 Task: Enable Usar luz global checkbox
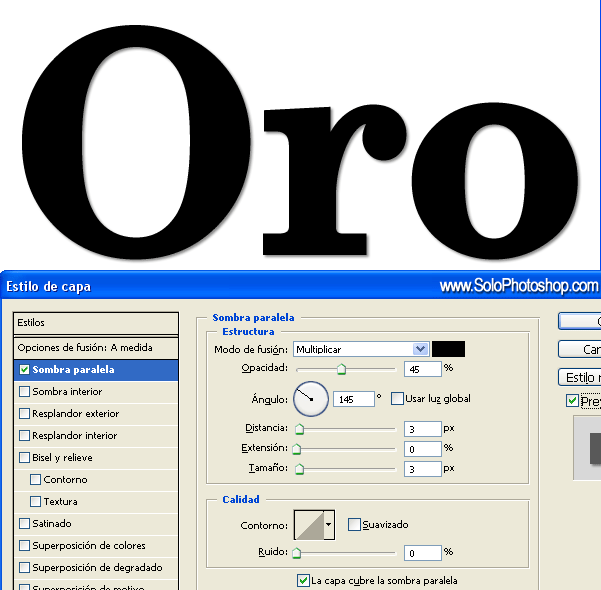pos(398,398)
